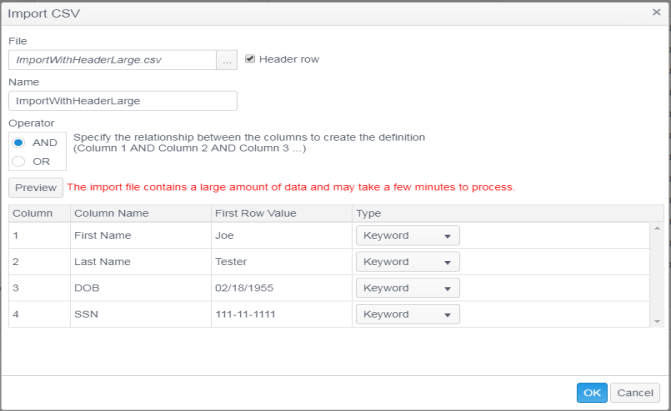Select the AND operator radio button
Screen dimensions: 671x411
click(x=18, y=142)
